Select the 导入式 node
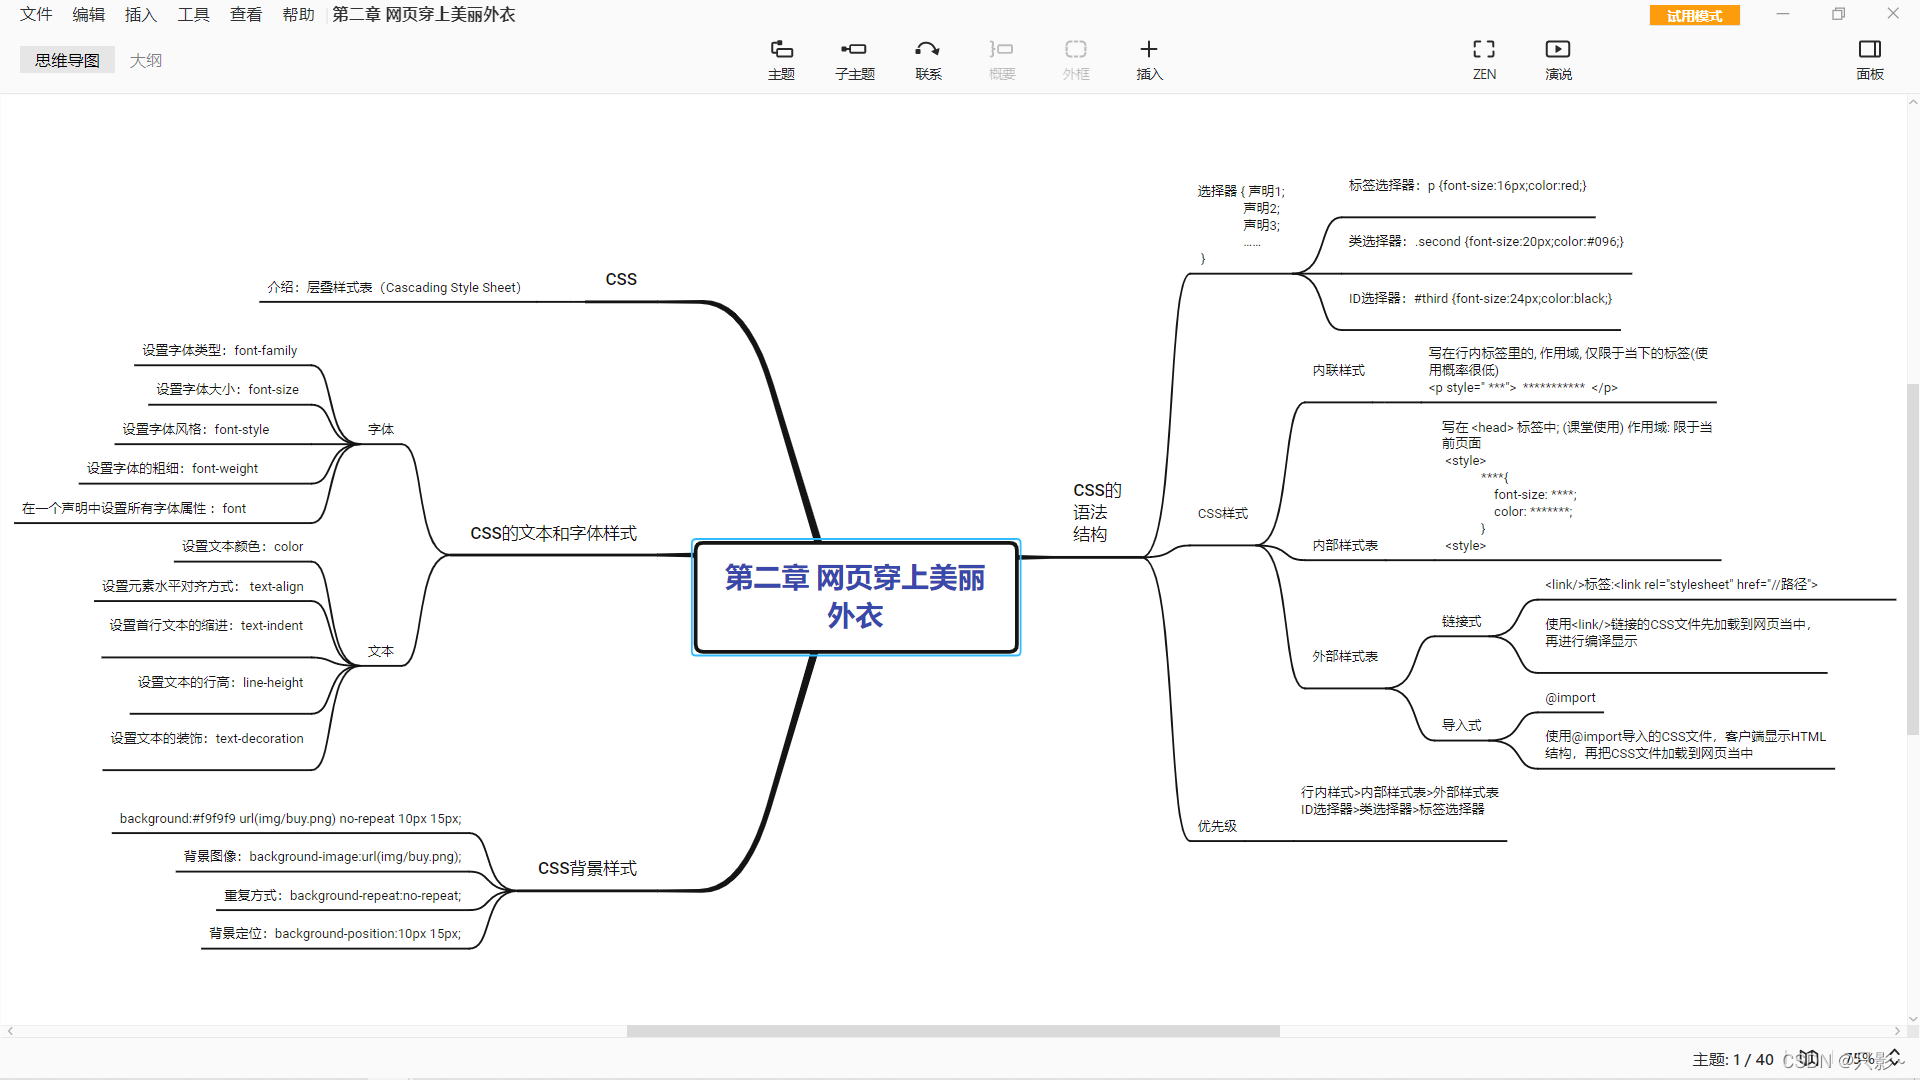This screenshot has width=1920, height=1080. (1462, 725)
